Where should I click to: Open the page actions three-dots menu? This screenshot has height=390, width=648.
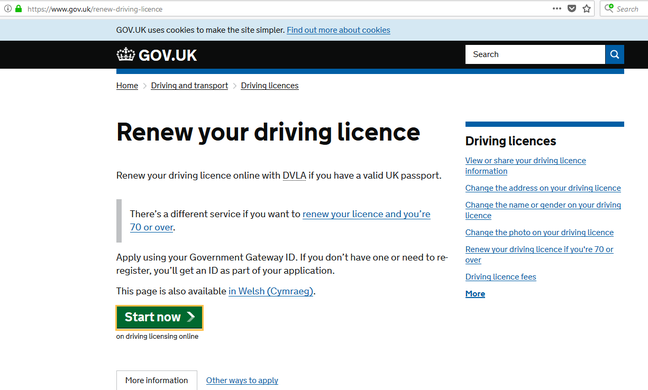pos(557,8)
